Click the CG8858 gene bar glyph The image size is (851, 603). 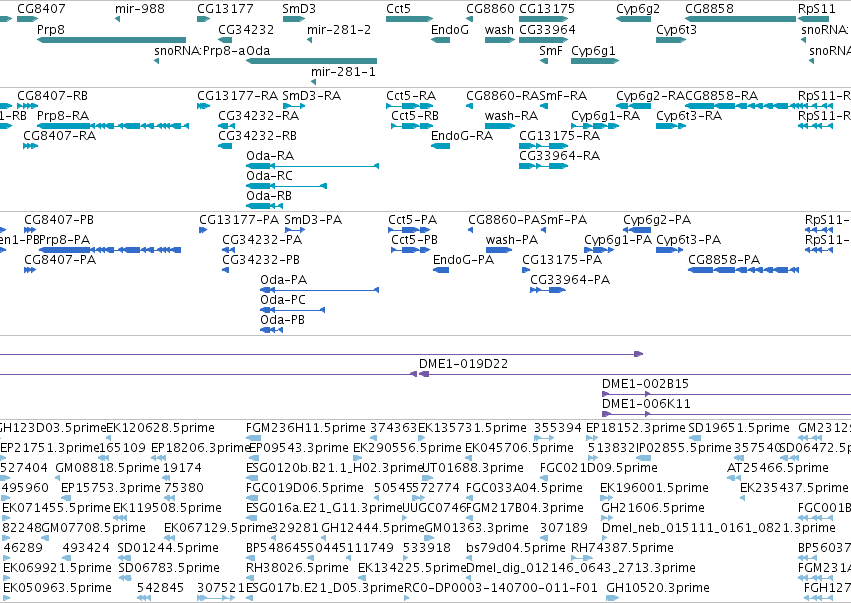(740, 19)
